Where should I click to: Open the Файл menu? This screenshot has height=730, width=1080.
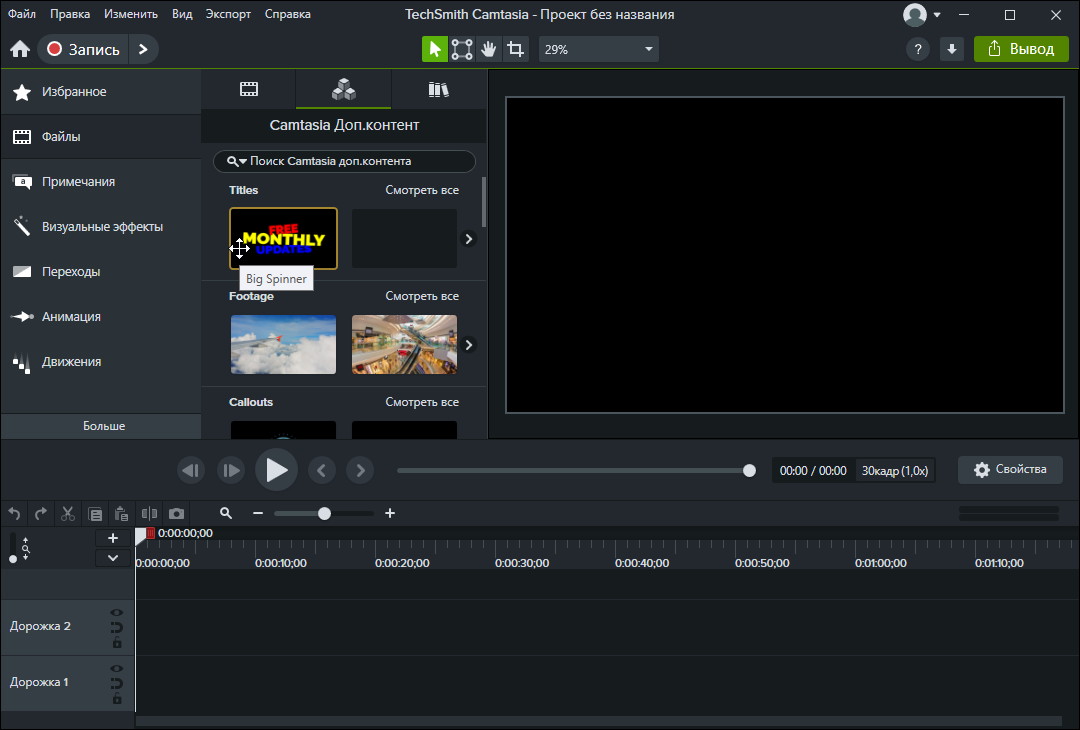point(22,14)
